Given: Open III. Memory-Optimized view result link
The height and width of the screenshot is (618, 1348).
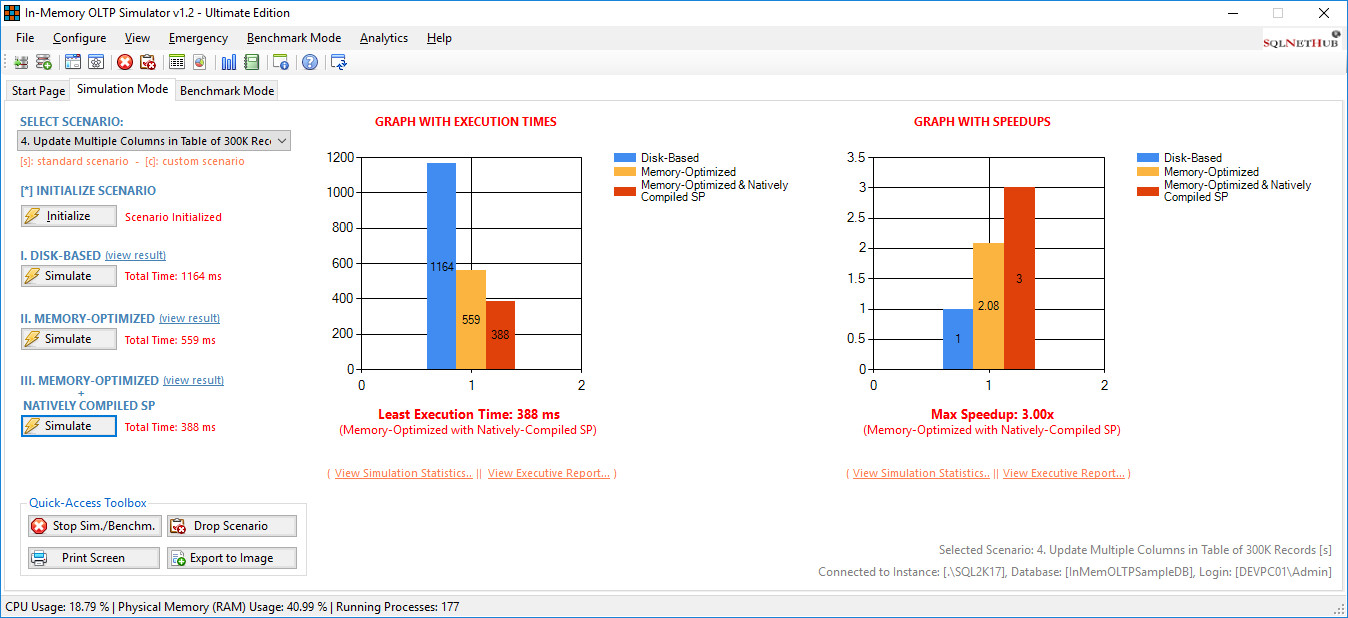Looking at the screenshot, I should pyautogui.click(x=193, y=380).
